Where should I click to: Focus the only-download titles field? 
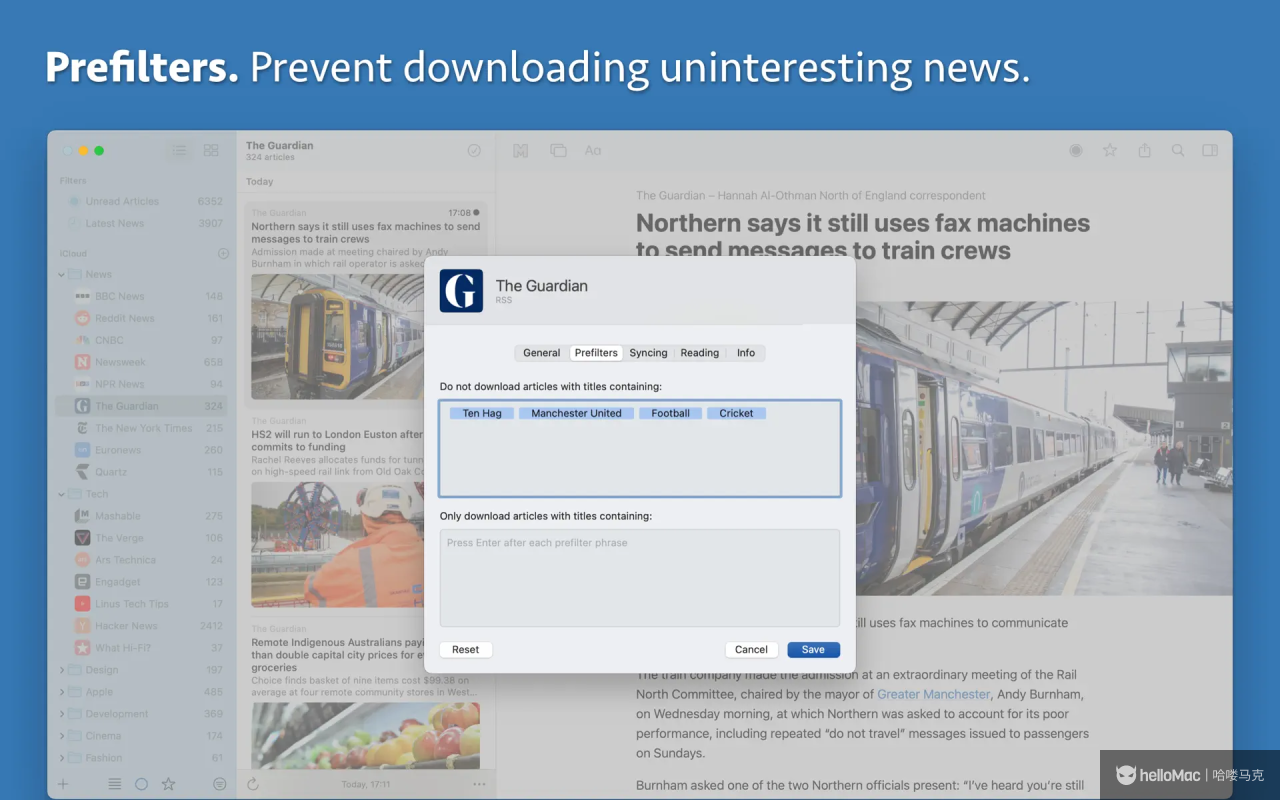(x=640, y=578)
